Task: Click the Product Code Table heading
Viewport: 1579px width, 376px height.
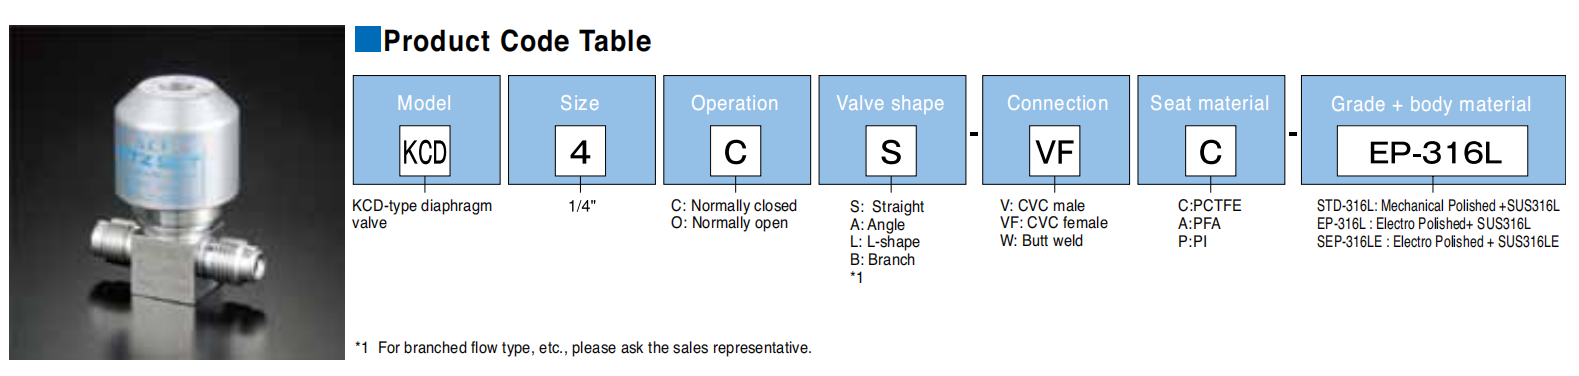Action: point(517,41)
